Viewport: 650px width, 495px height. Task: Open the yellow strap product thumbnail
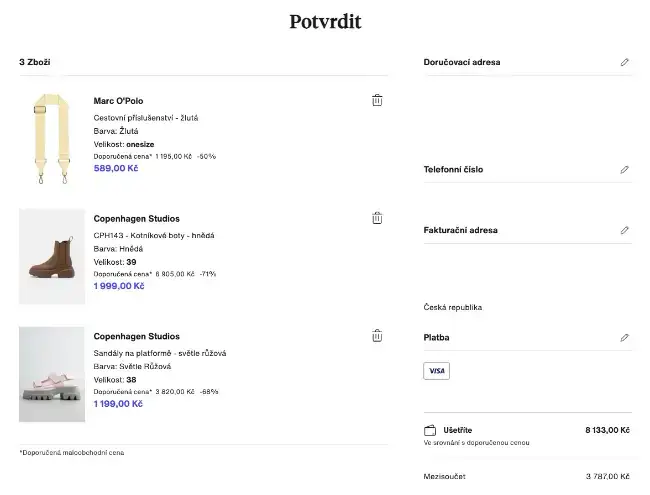tap(52, 138)
